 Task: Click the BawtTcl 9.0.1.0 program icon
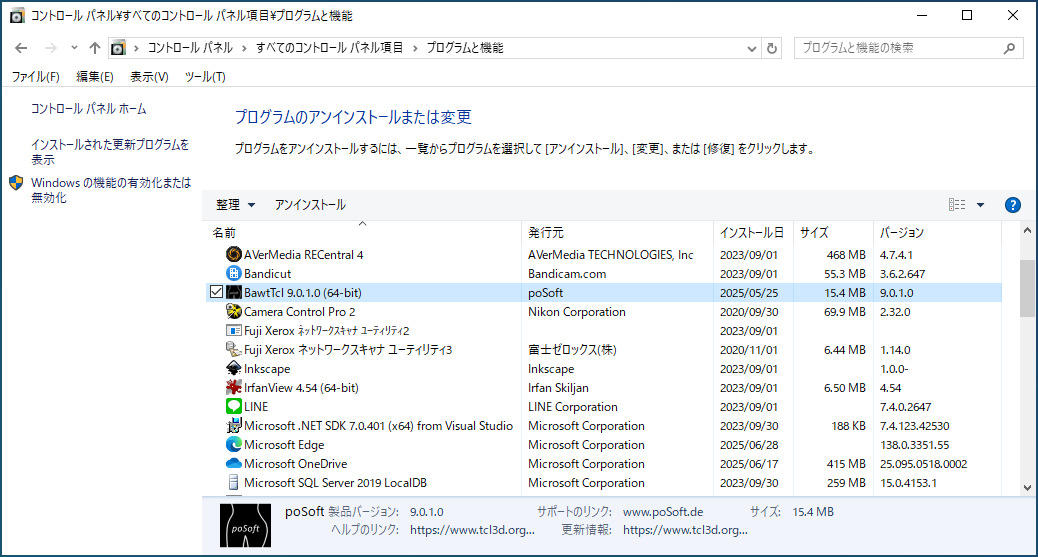tap(233, 293)
